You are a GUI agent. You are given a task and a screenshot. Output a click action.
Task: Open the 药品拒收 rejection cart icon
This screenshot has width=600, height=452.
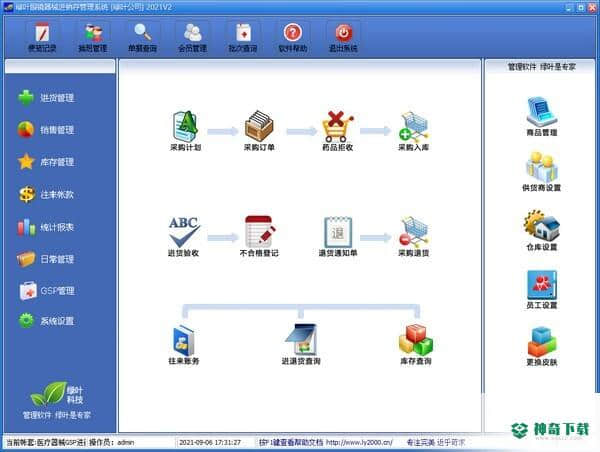tap(337, 131)
